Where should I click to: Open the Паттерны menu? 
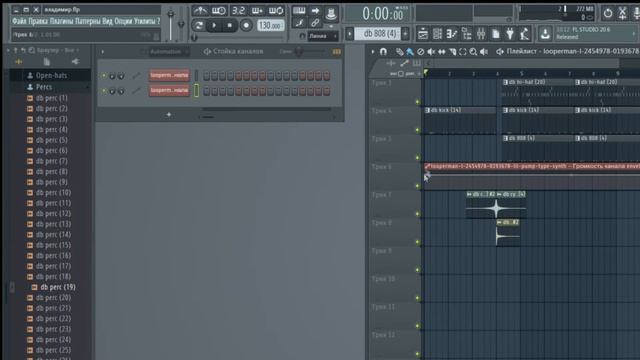[x=88, y=21]
